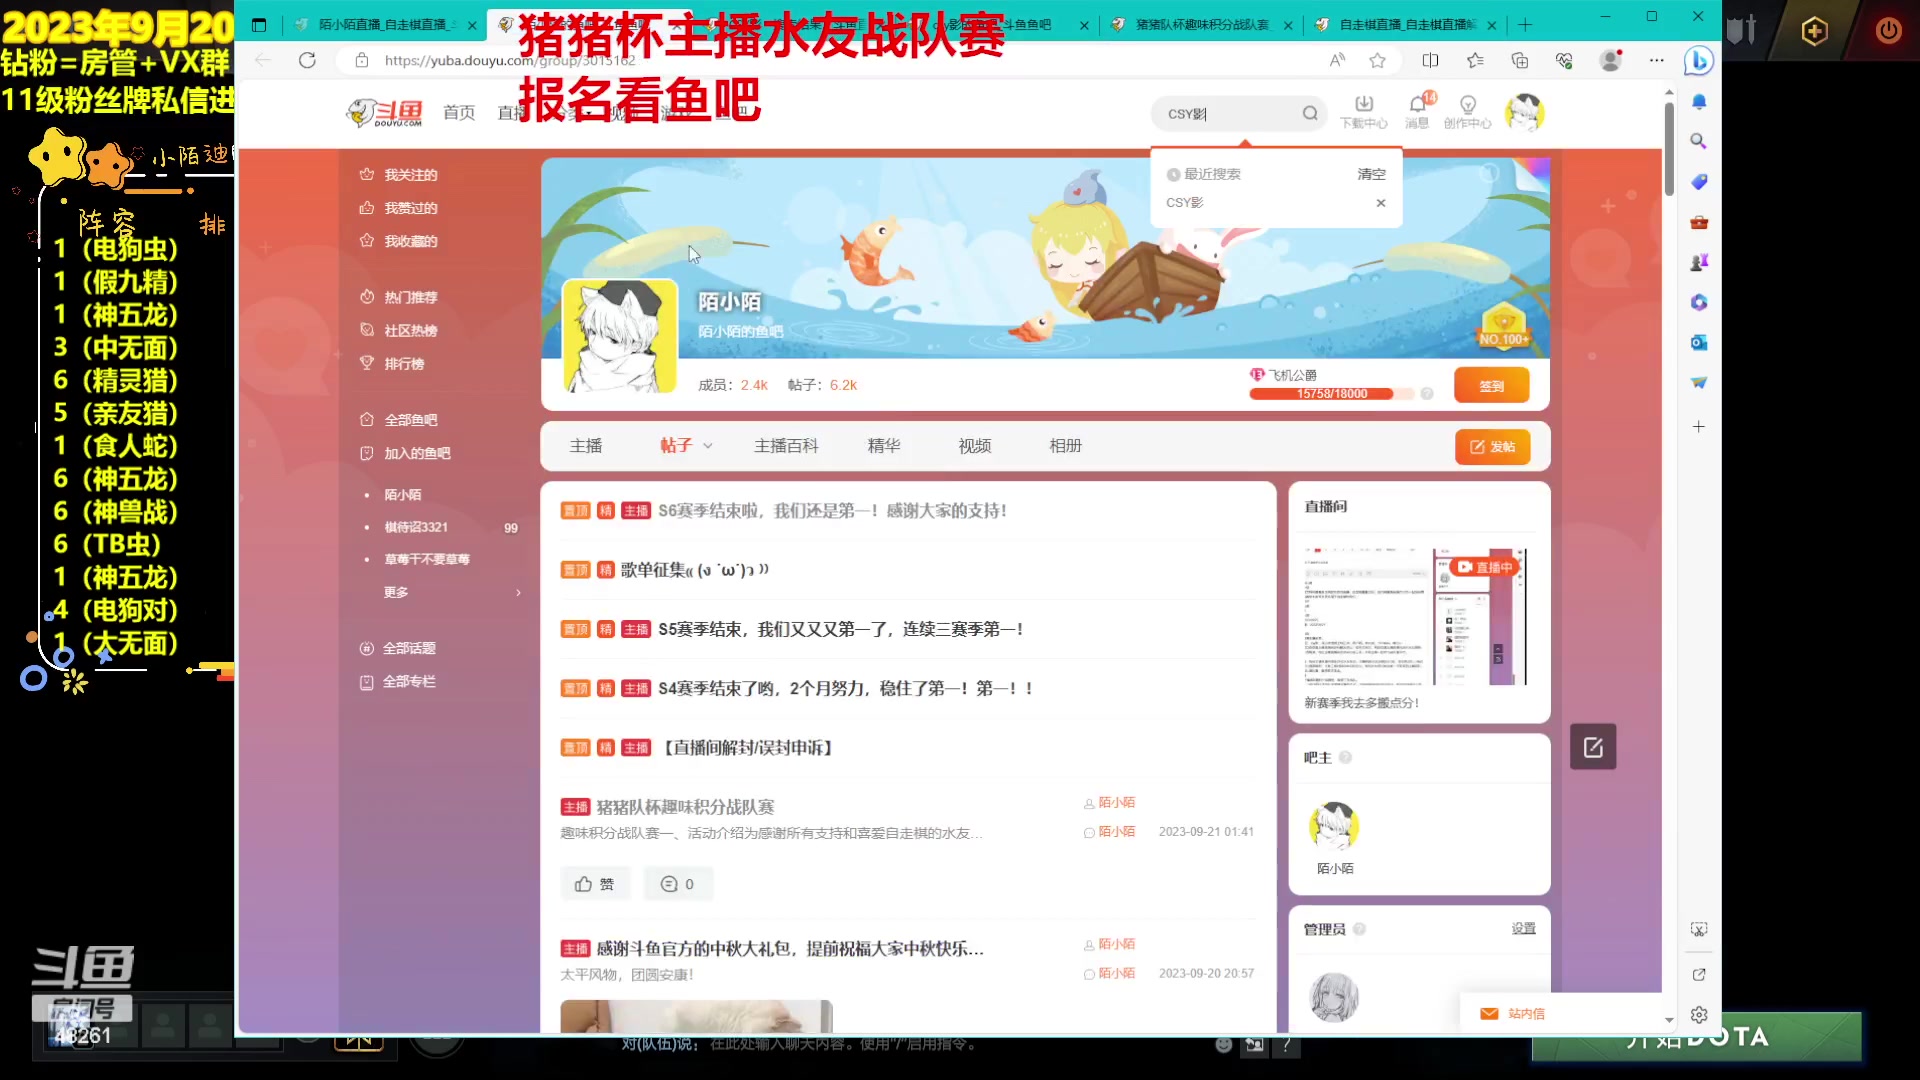Add page to favorites star icon
The width and height of the screenshot is (1920, 1080).
pyautogui.click(x=1377, y=61)
